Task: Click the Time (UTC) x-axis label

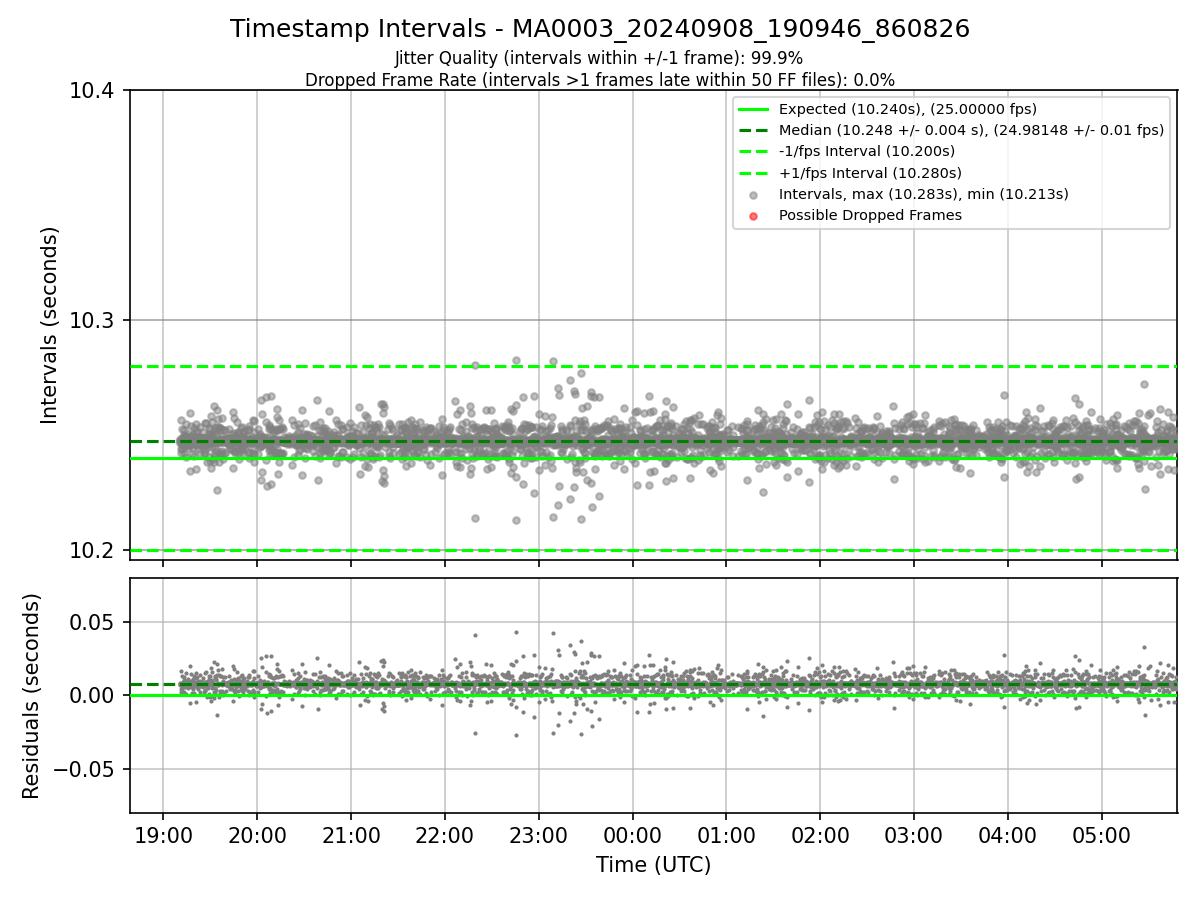Action: click(x=653, y=865)
